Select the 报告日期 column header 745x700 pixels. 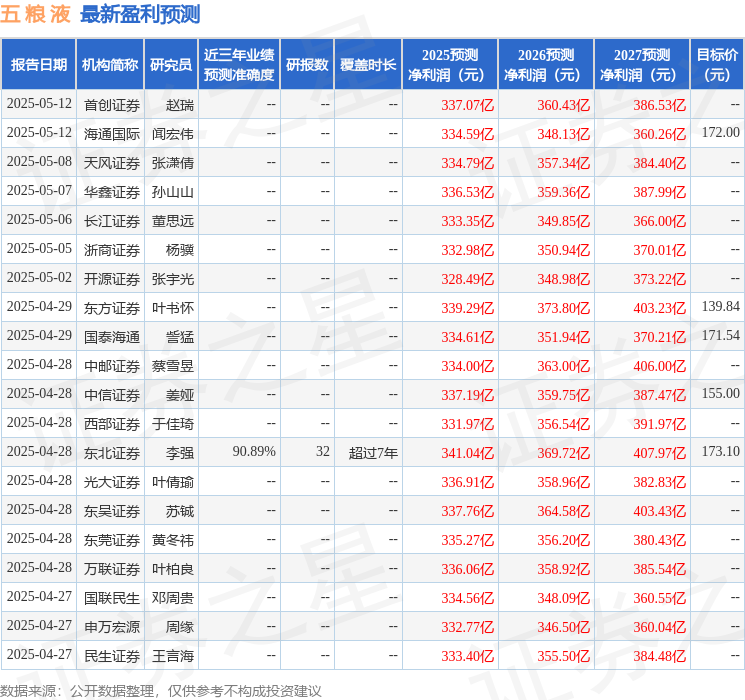38,64
